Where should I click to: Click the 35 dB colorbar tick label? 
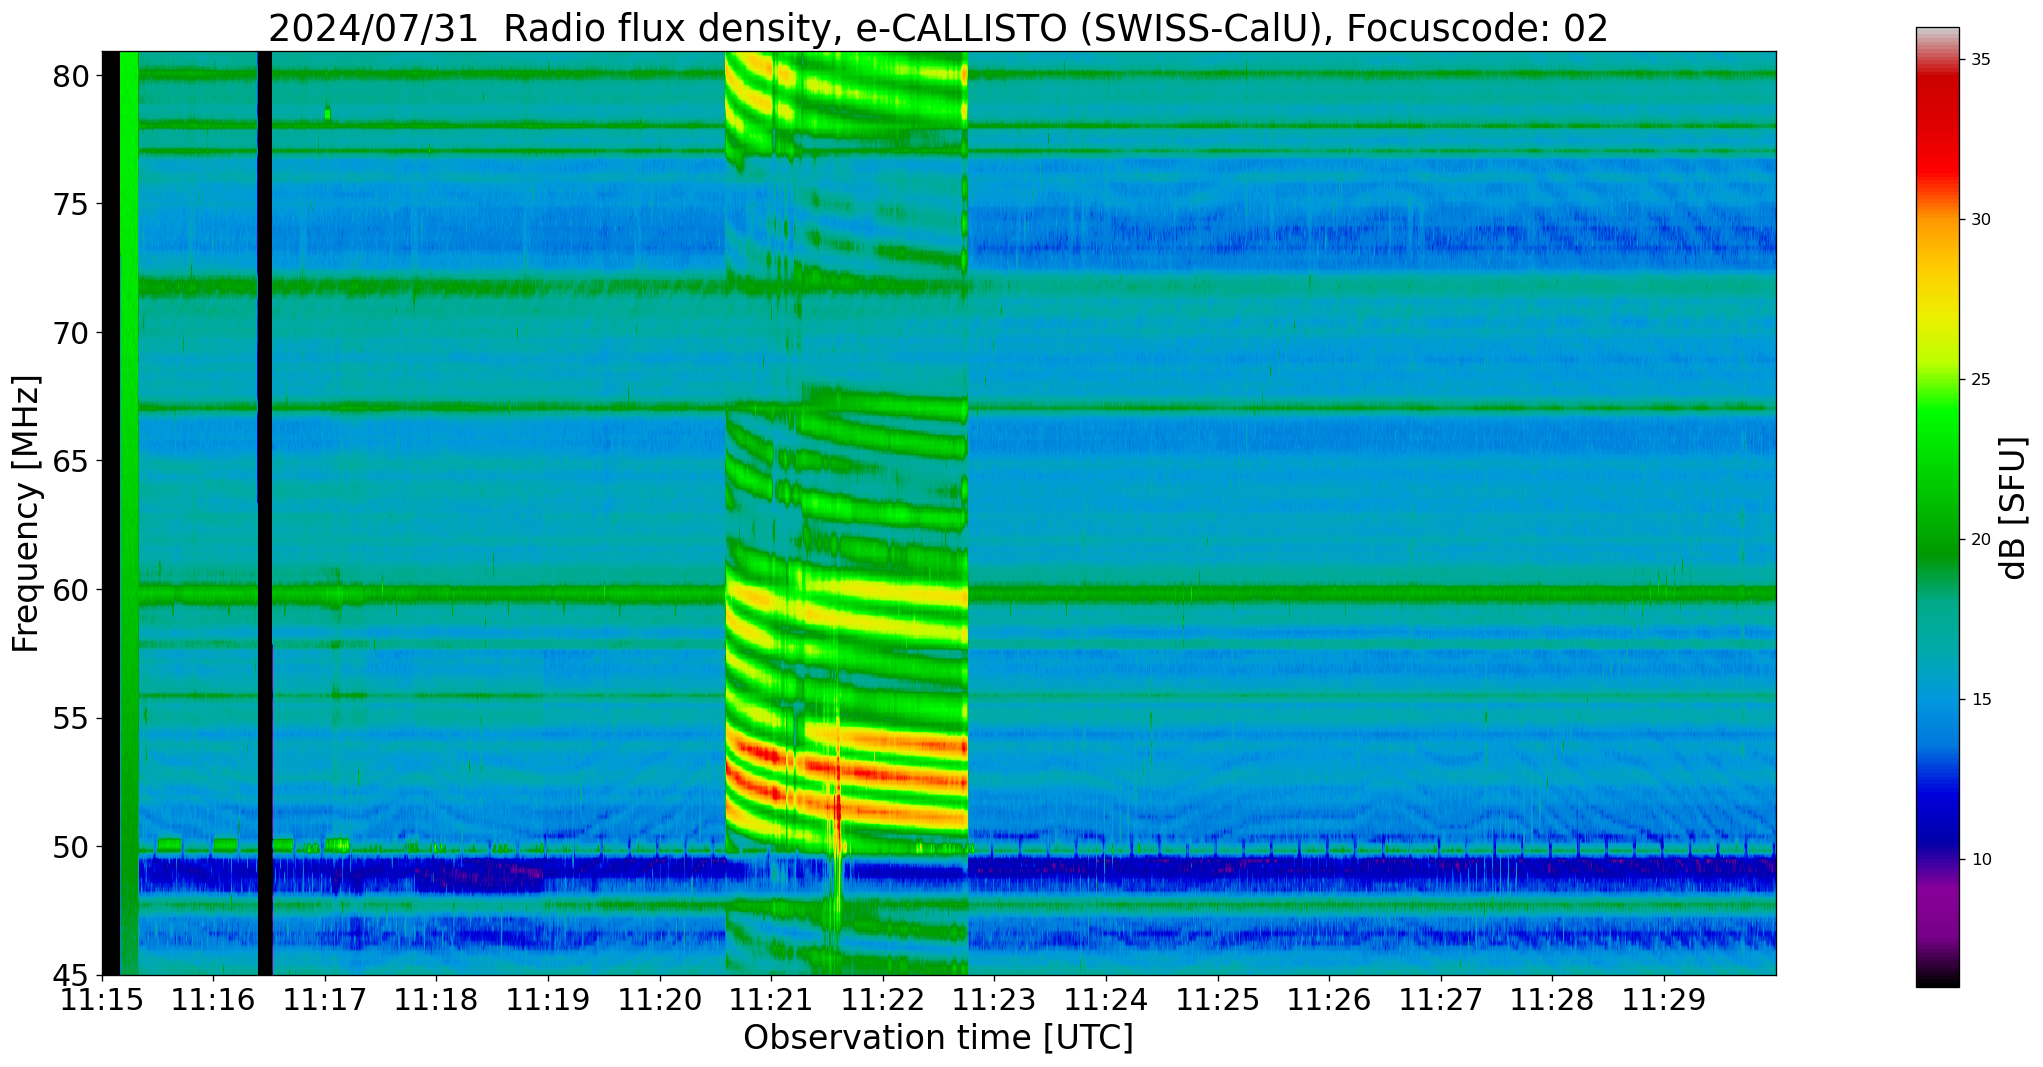tap(1981, 60)
